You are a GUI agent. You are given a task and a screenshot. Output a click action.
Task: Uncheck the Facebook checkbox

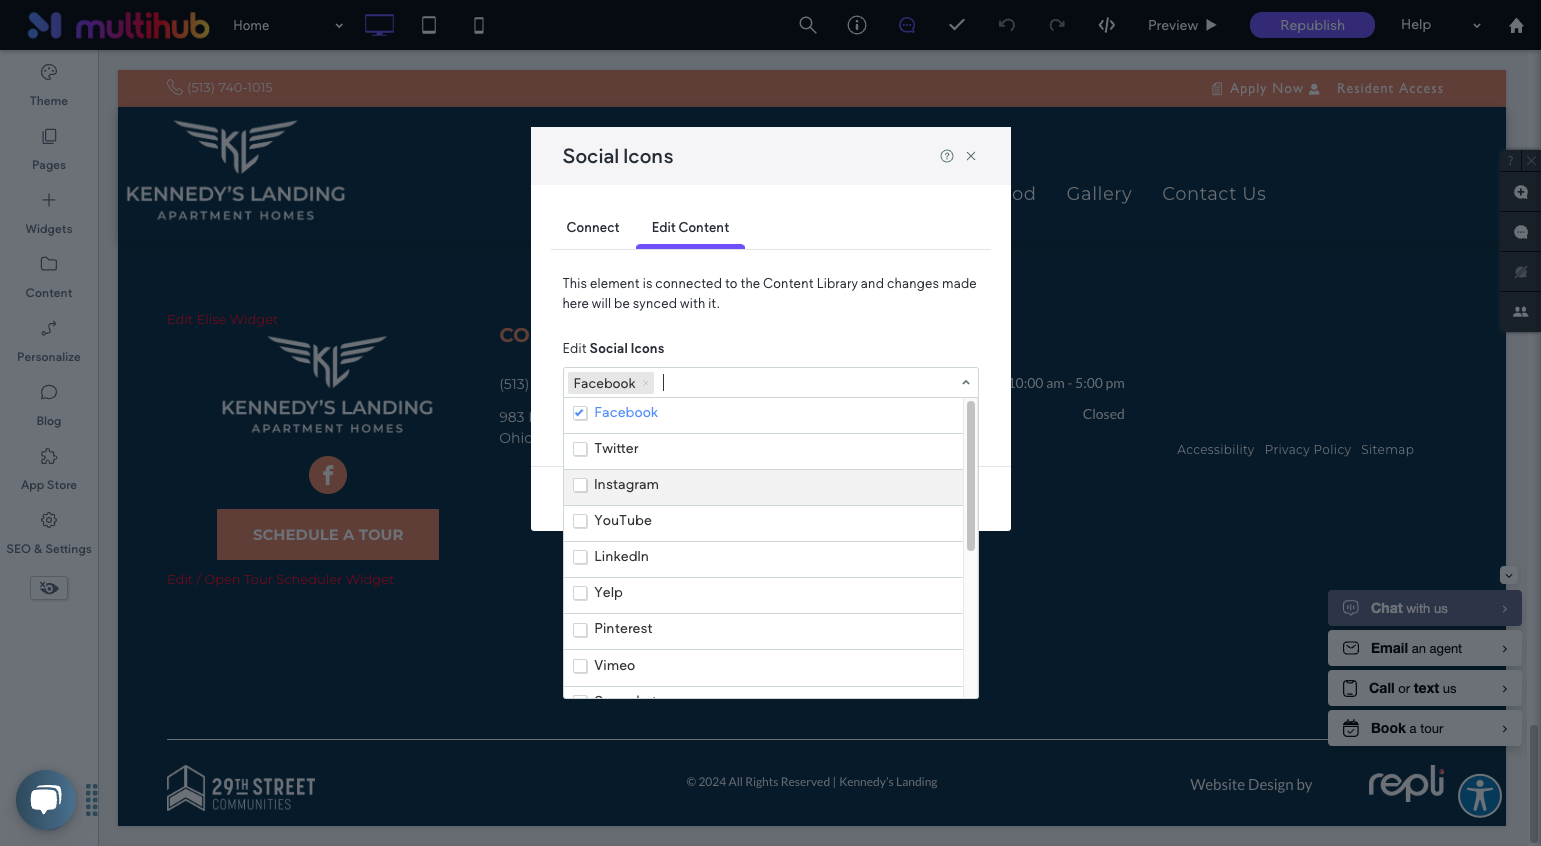pos(580,413)
